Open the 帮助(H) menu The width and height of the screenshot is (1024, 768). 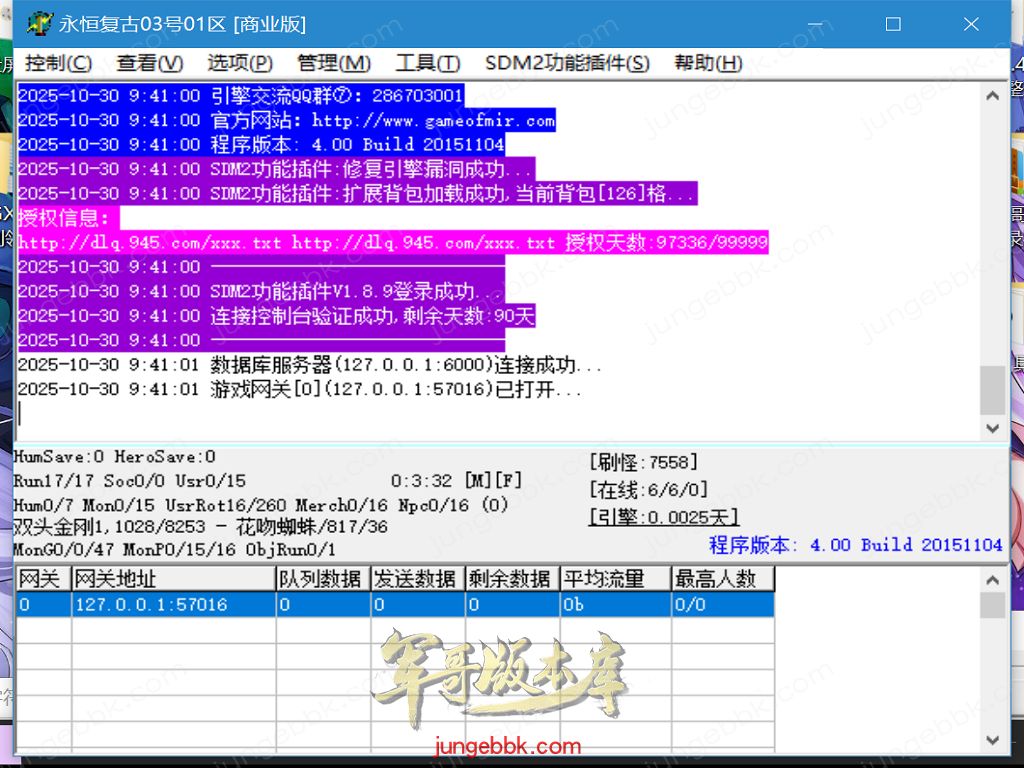pyautogui.click(x=708, y=63)
